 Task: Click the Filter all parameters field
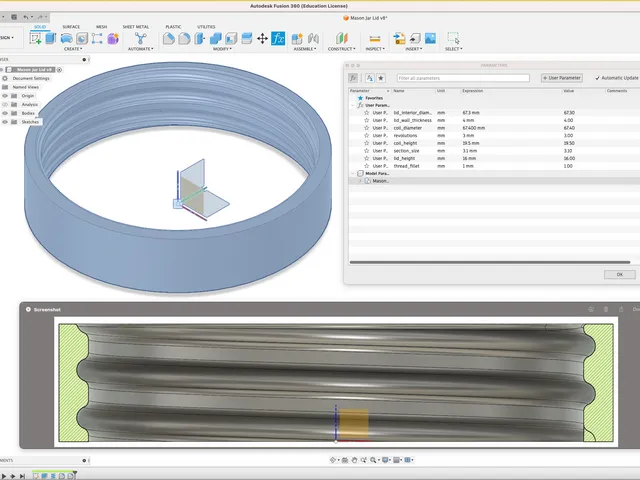coord(463,78)
